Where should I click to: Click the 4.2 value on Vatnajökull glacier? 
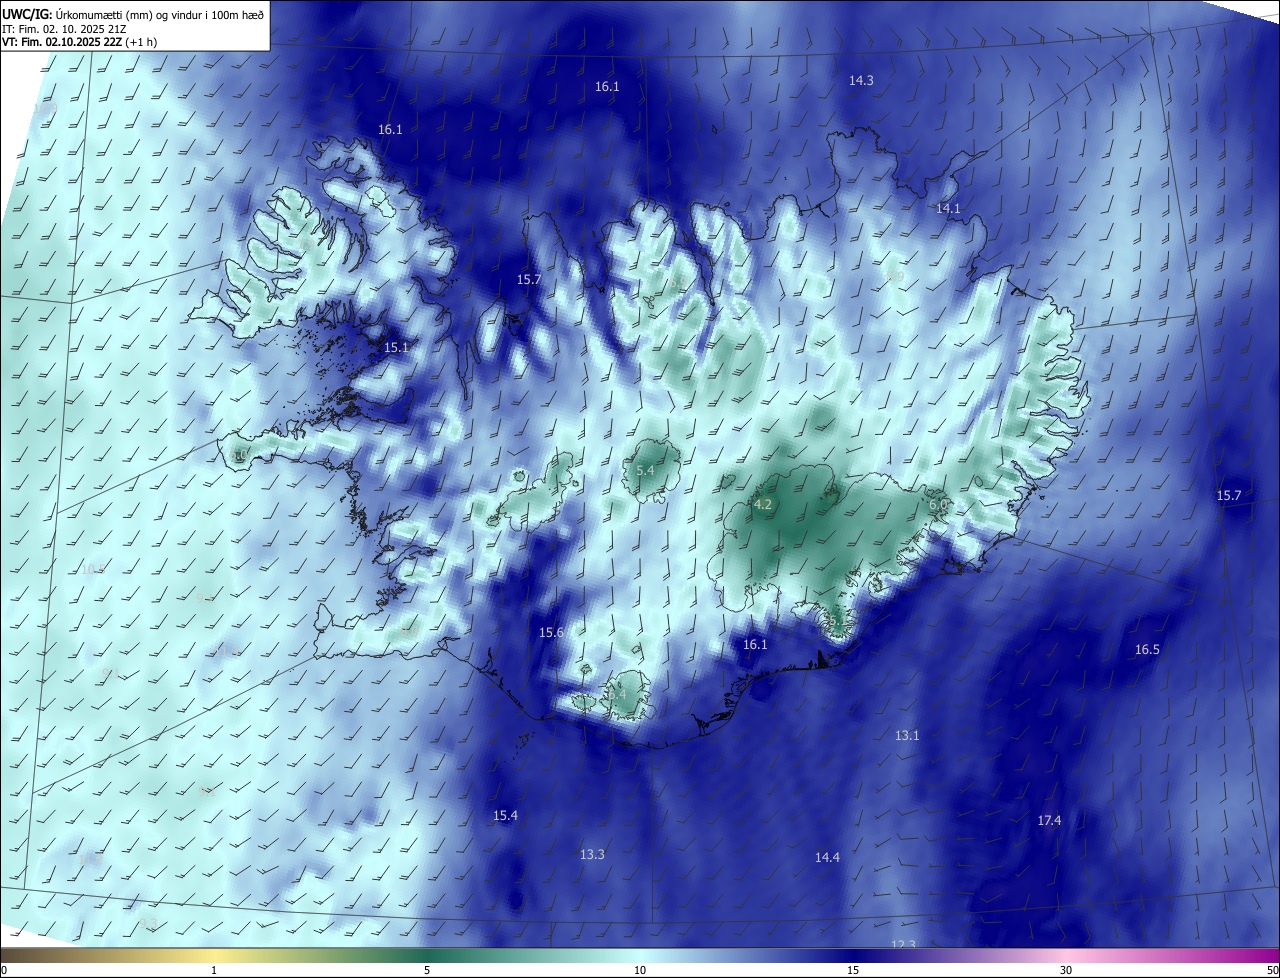[763, 504]
